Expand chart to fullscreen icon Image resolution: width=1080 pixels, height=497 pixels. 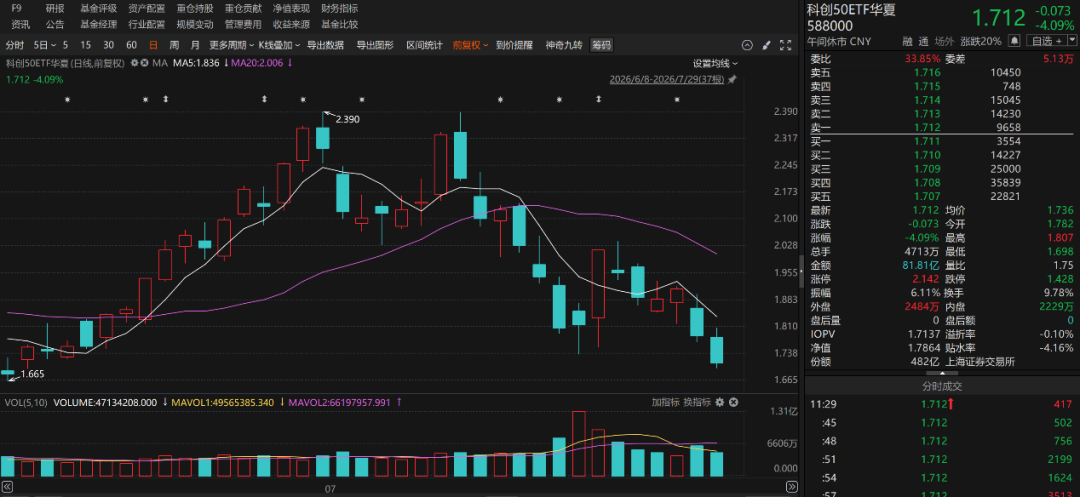tap(785, 45)
